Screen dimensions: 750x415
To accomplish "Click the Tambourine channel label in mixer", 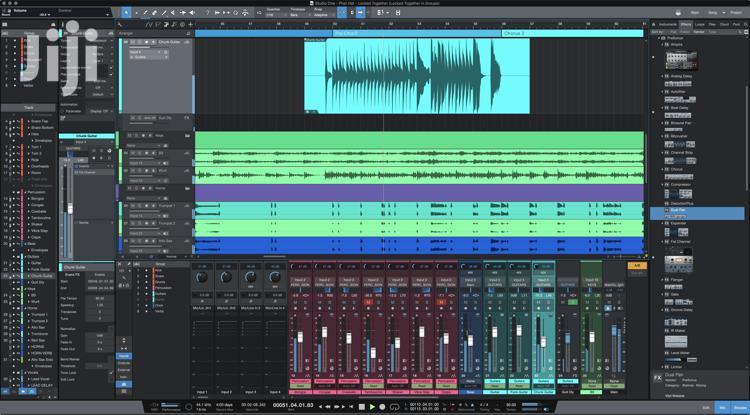I will click(x=374, y=392).
